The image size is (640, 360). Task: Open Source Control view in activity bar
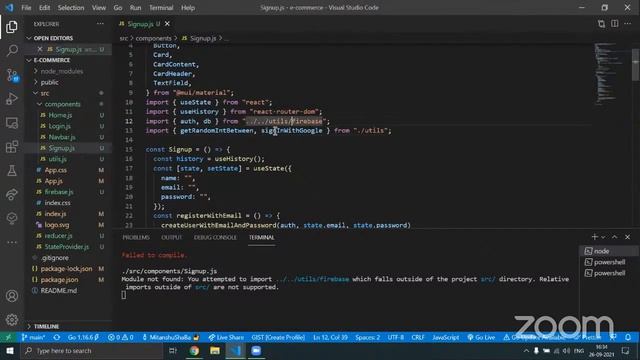click(12, 75)
